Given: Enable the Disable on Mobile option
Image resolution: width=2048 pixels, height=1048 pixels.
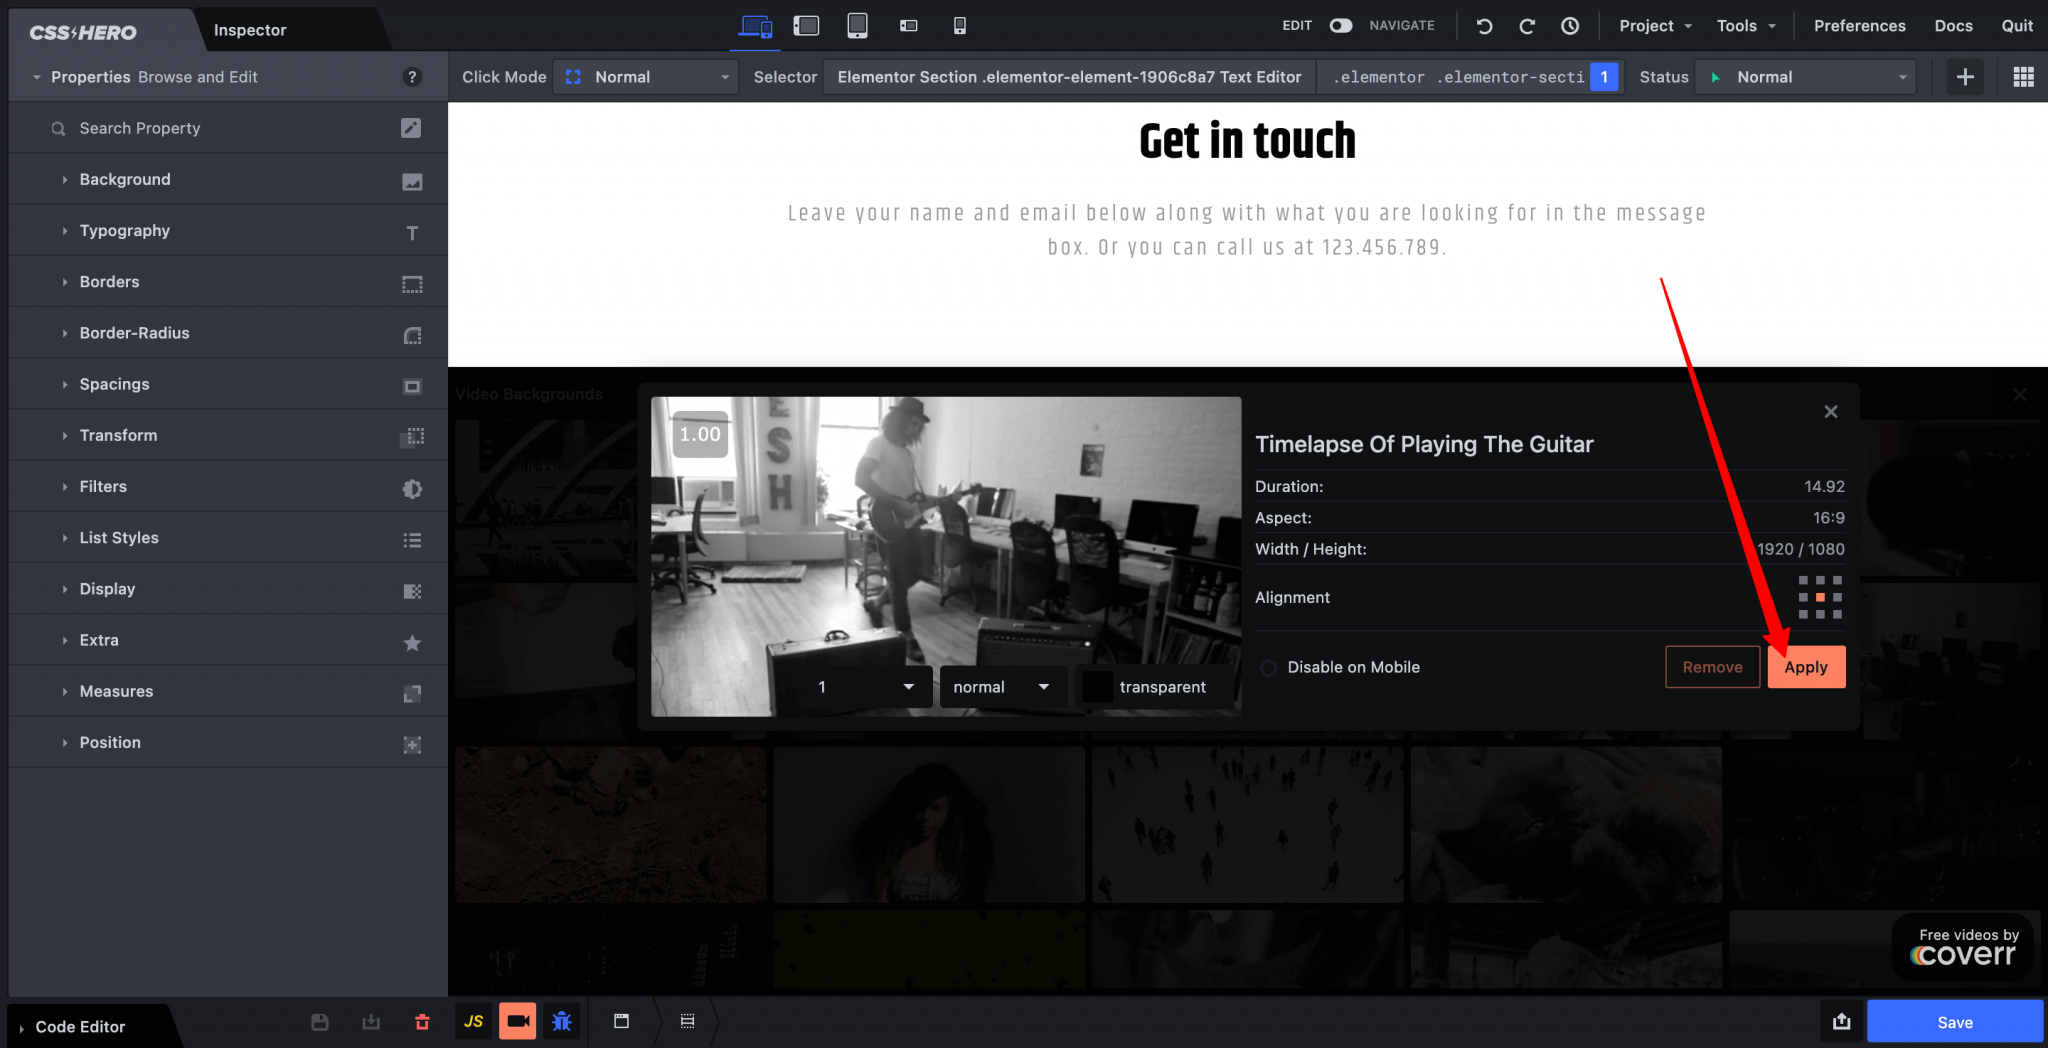Looking at the screenshot, I should 1268,667.
